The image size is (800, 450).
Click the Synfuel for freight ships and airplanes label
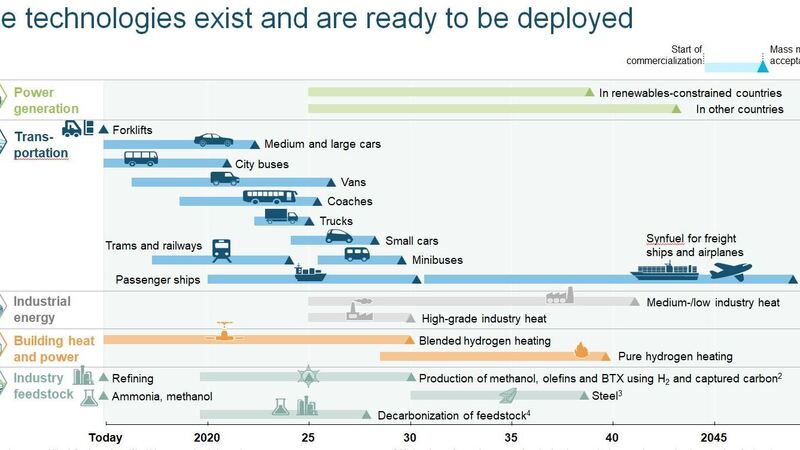tap(694, 245)
